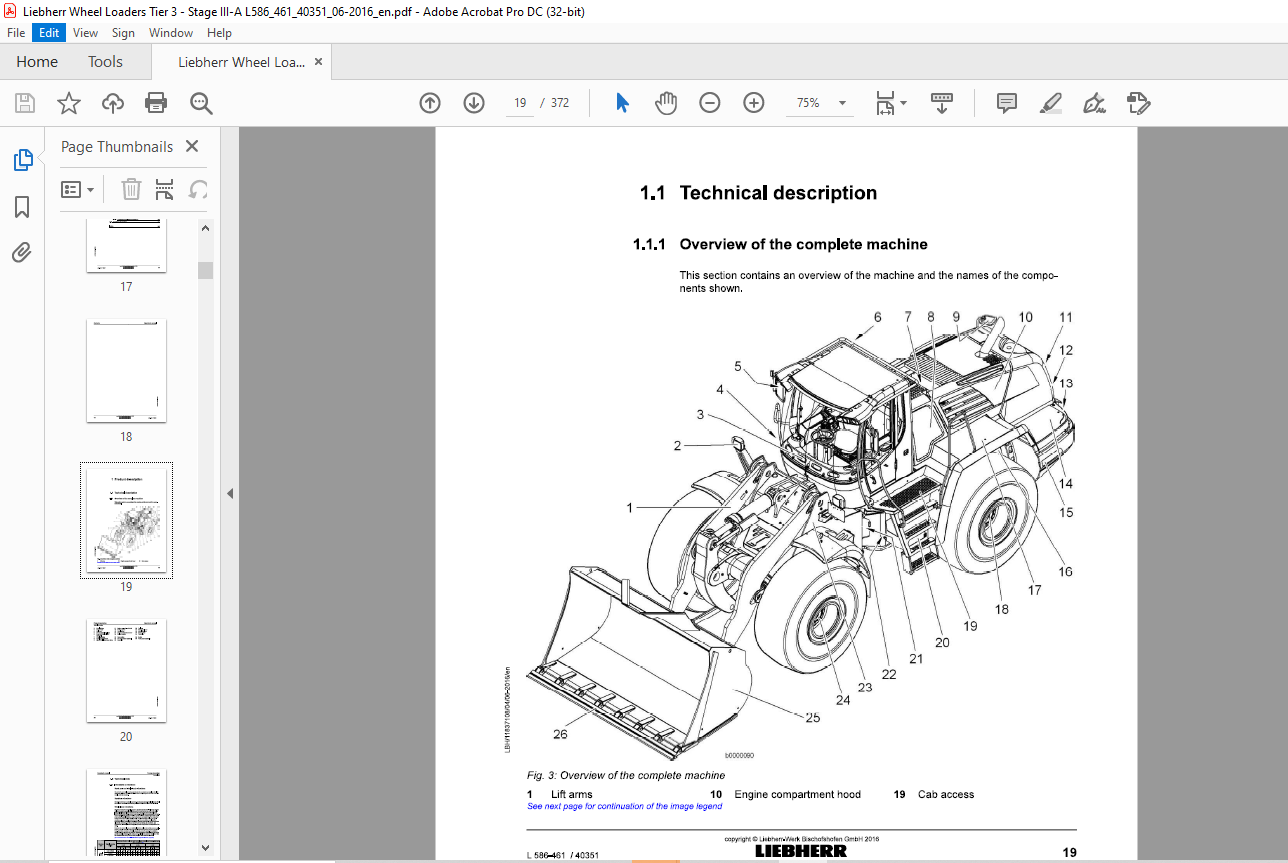Activate the Hand pan tool

[x=666, y=103]
